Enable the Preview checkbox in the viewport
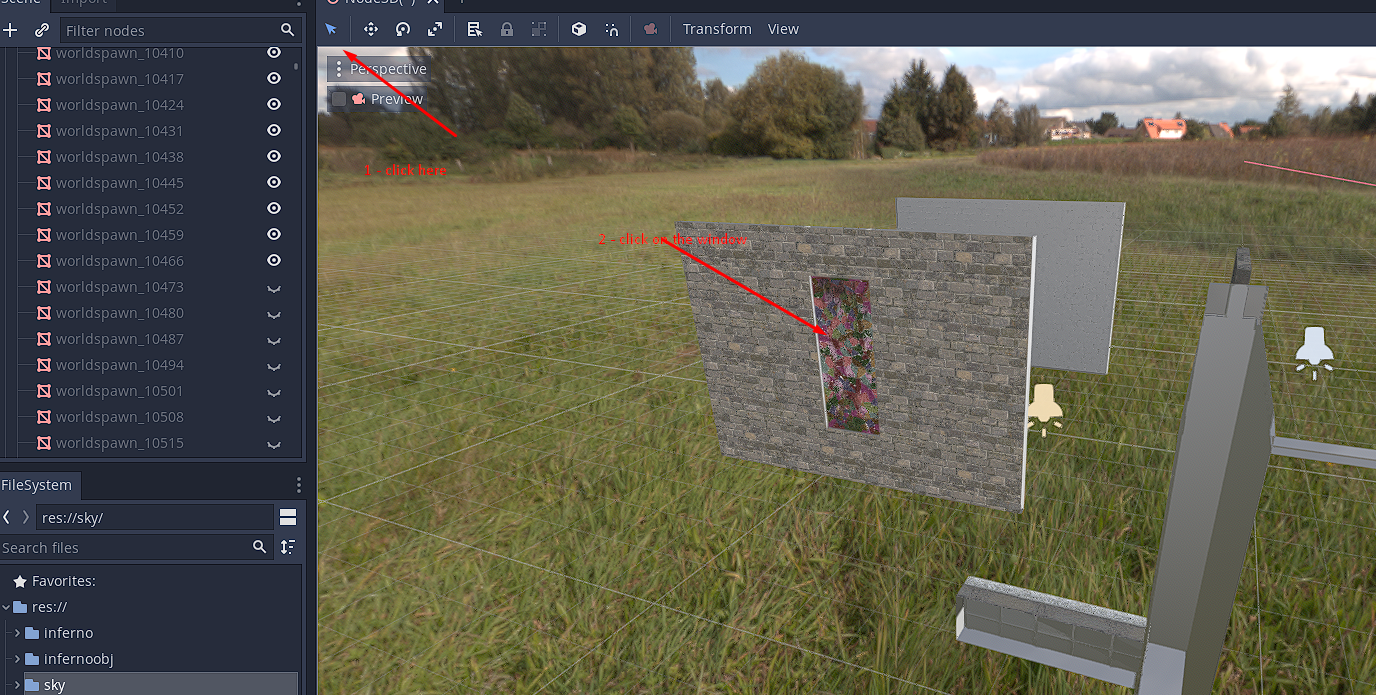The width and height of the screenshot is (1376, 695). click(x=339, y=98)
